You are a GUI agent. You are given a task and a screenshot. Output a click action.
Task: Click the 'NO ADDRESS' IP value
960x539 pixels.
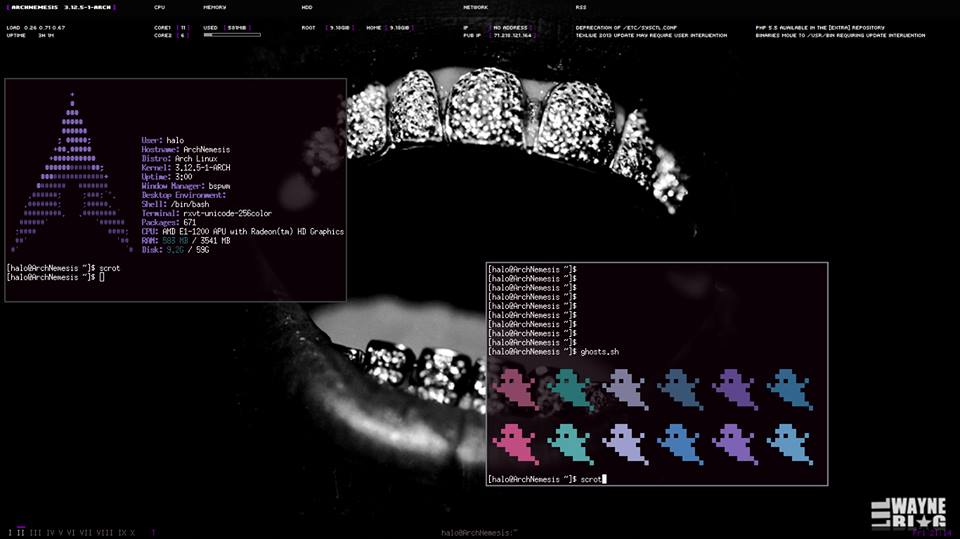click(x=510, y=28)
